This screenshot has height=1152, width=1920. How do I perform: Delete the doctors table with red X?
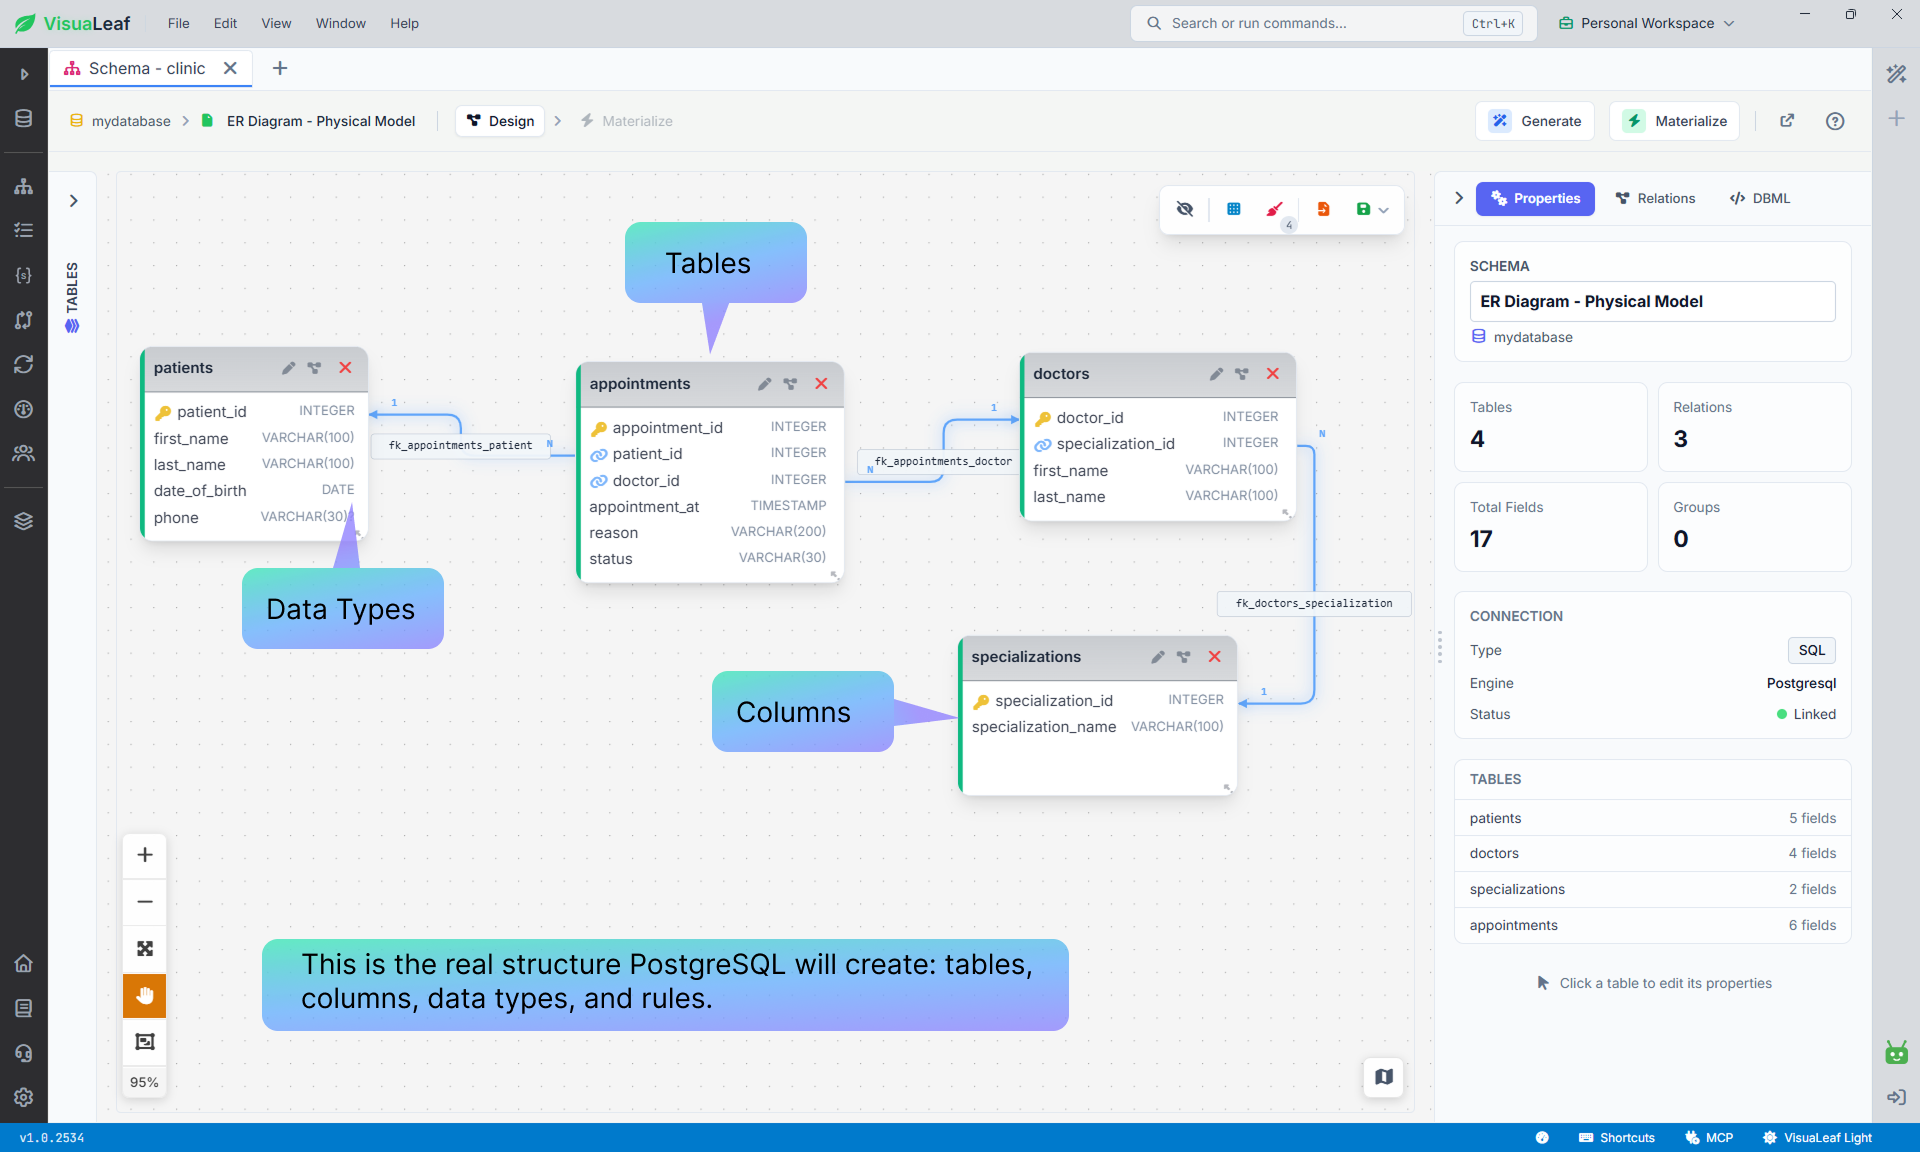pyautogui.click(x=1273, y=374)
